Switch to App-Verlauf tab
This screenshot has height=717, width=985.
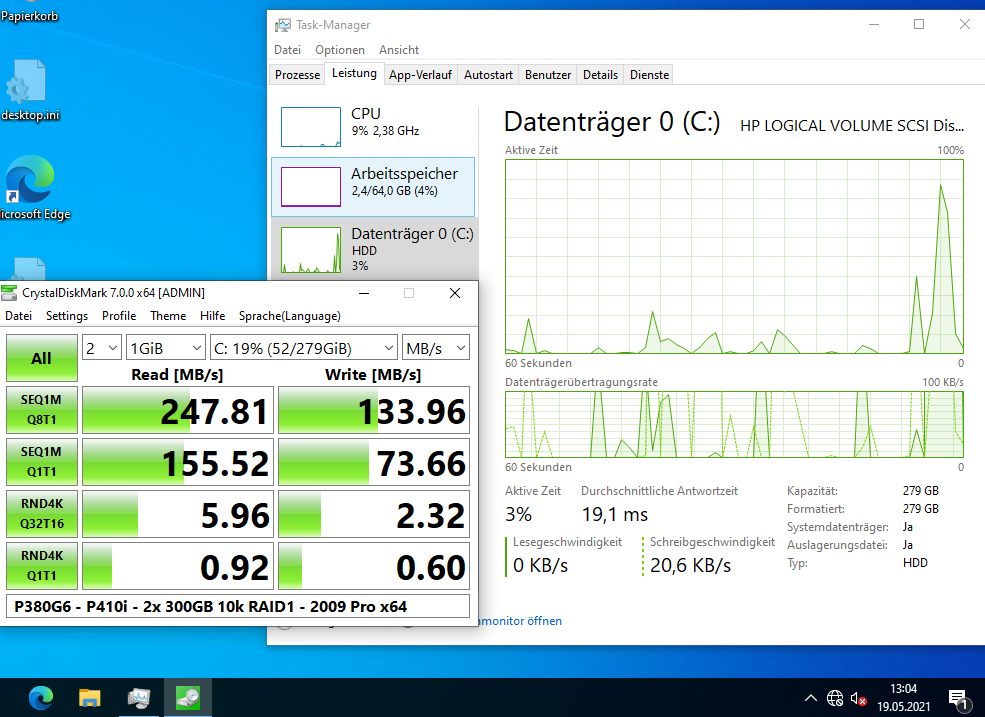(x=420, y=75)
